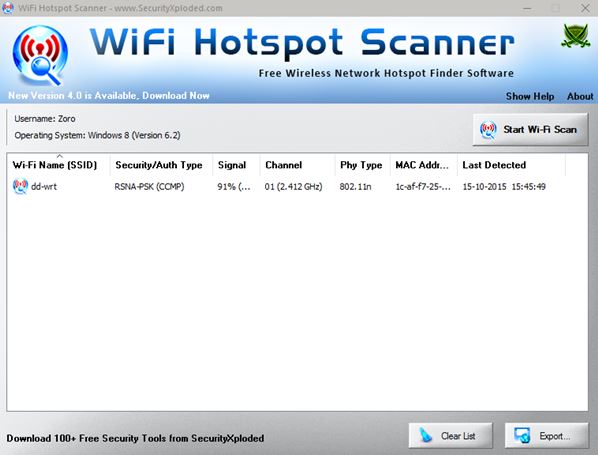Click the Username: Zoro text
Screen dimensions: 598x455
[45, 119]
